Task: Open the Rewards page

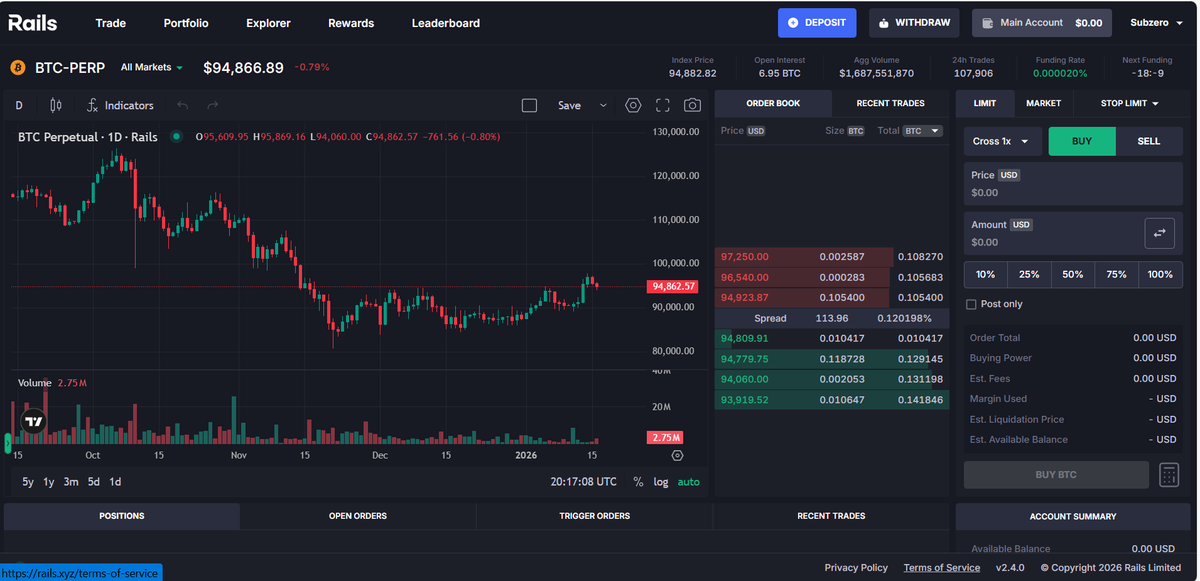Action: tap(351, 23)
